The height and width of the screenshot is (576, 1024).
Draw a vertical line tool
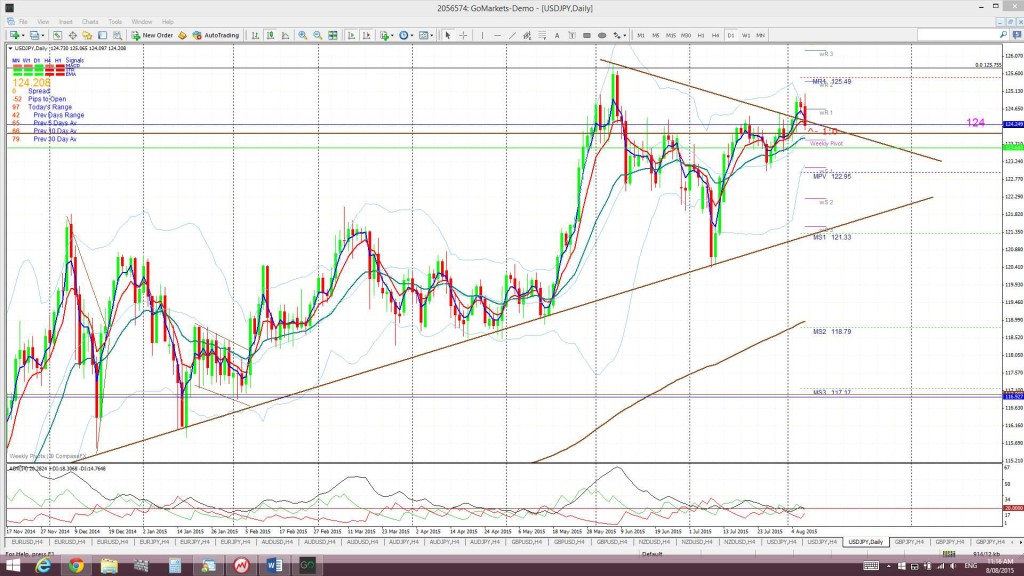[x=483, y=35]
